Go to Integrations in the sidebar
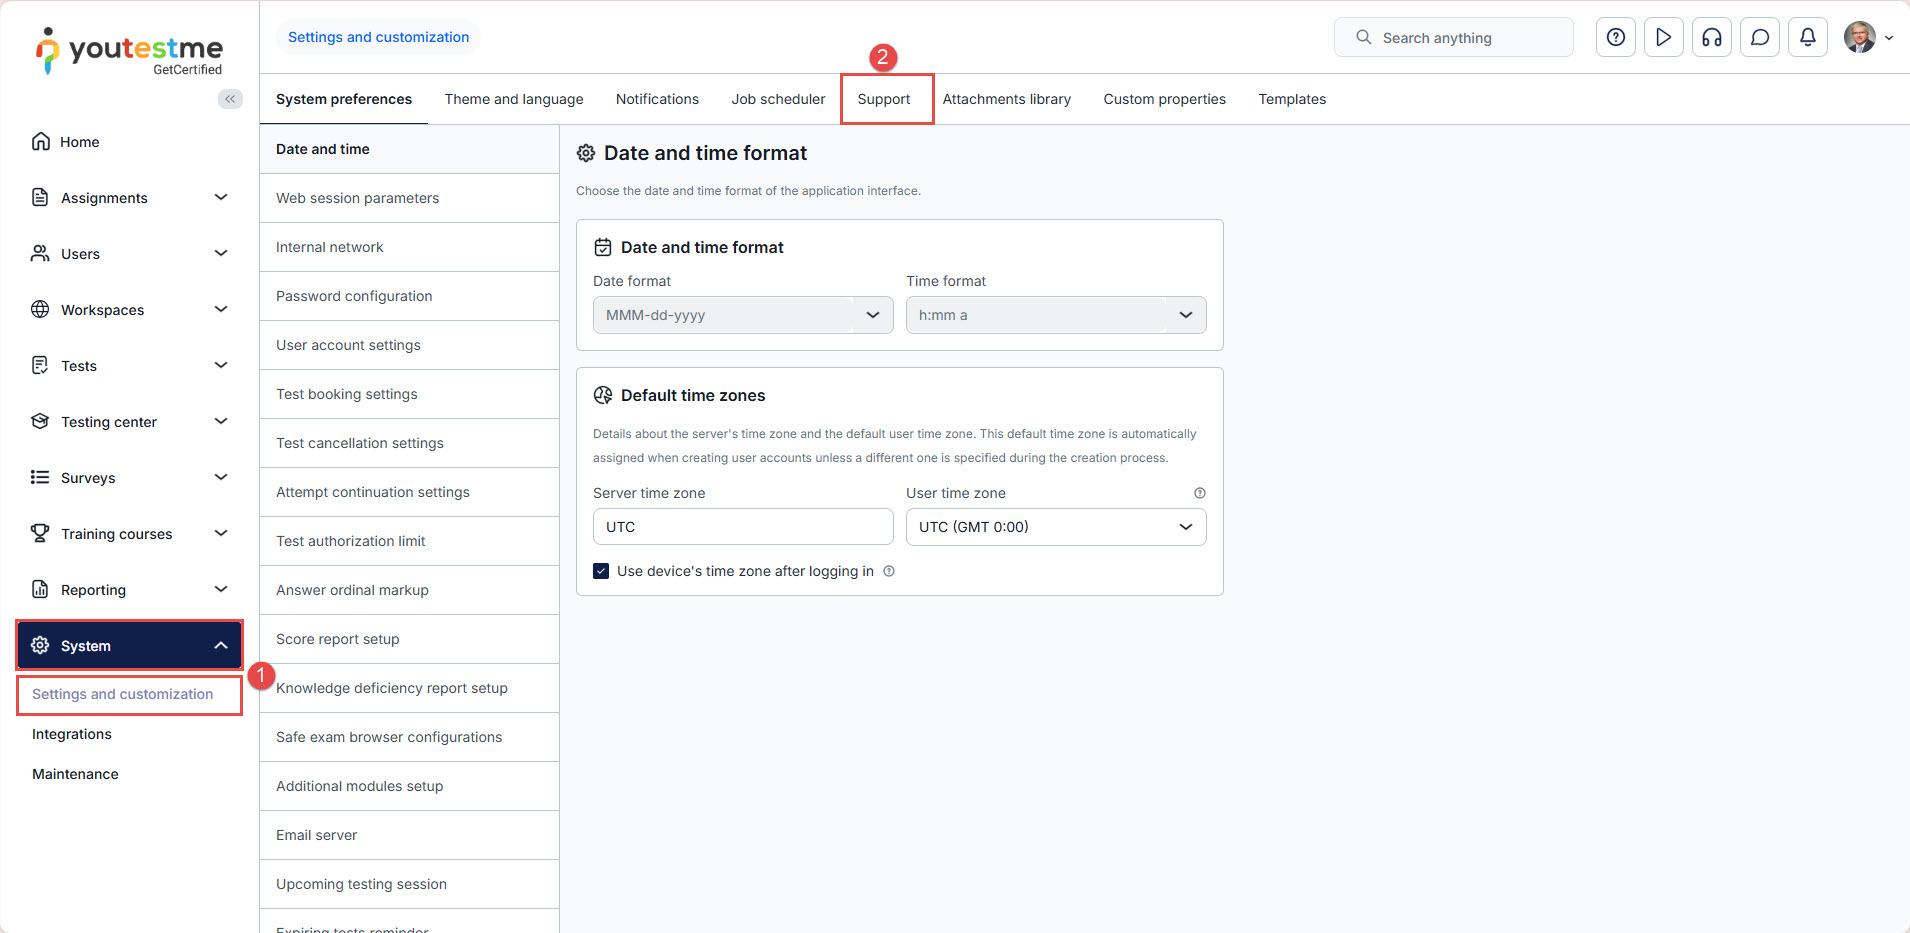Viewport: 1910px width, 933px height. pyautogui.click(x=72, y=734)
